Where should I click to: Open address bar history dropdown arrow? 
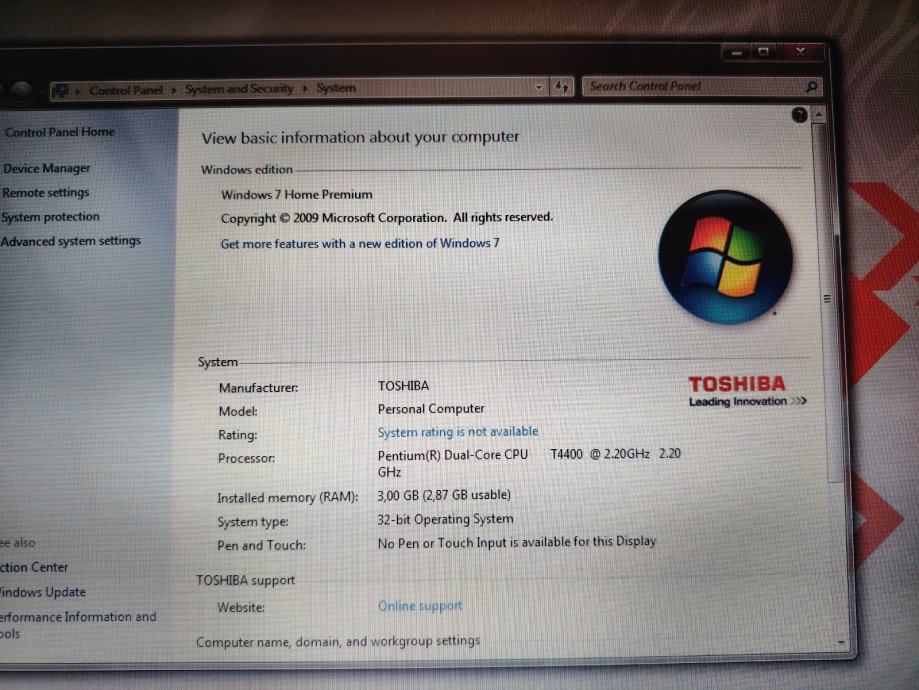coord(539,87)
